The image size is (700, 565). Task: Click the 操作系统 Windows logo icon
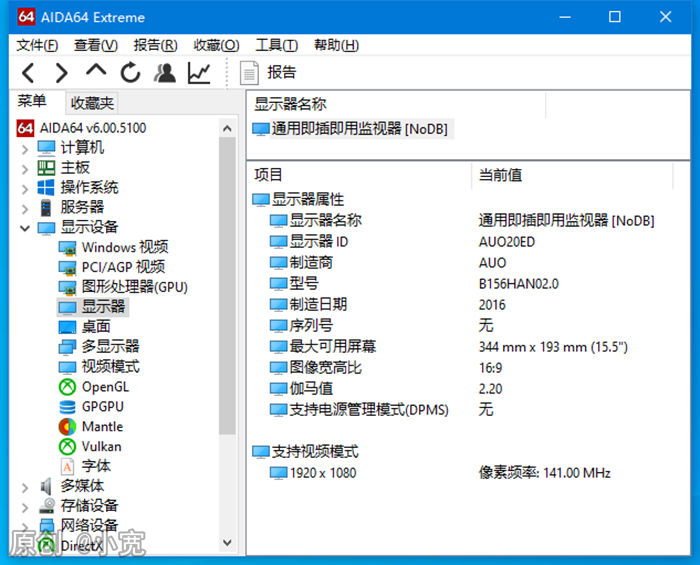46,187
